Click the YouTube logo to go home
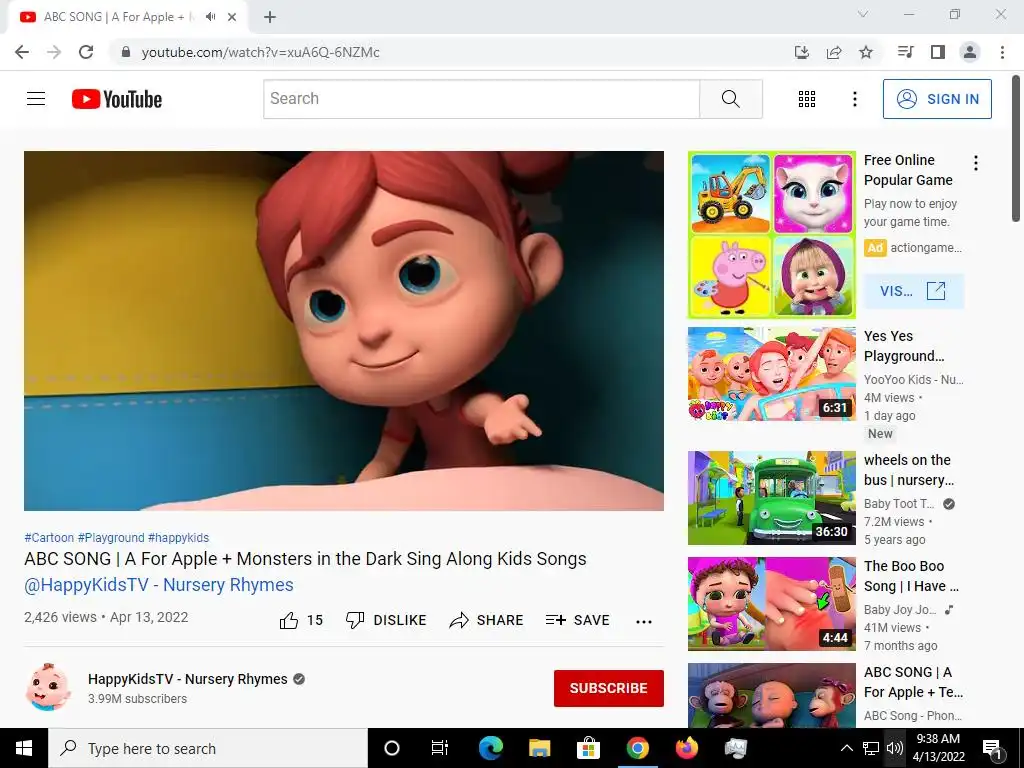Image resolution: width=1024 pixels, height=768 pixels. tap(117, 99)
